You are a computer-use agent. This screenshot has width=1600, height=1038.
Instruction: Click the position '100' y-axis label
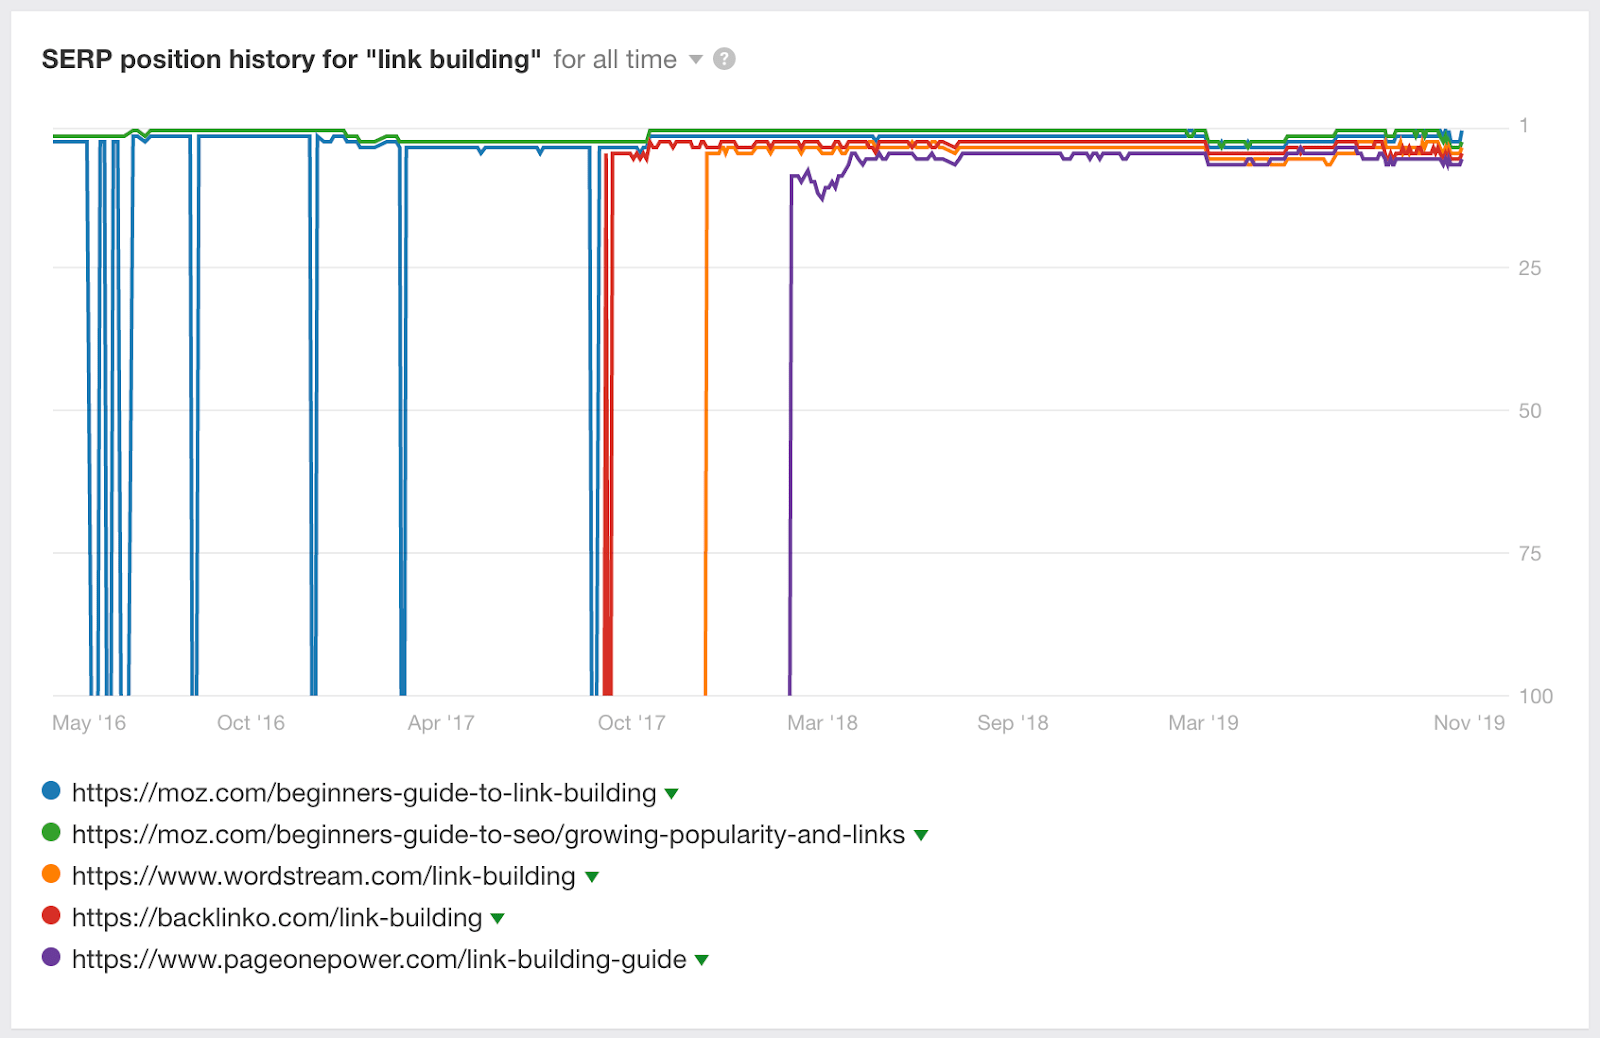click(1536, 697)
